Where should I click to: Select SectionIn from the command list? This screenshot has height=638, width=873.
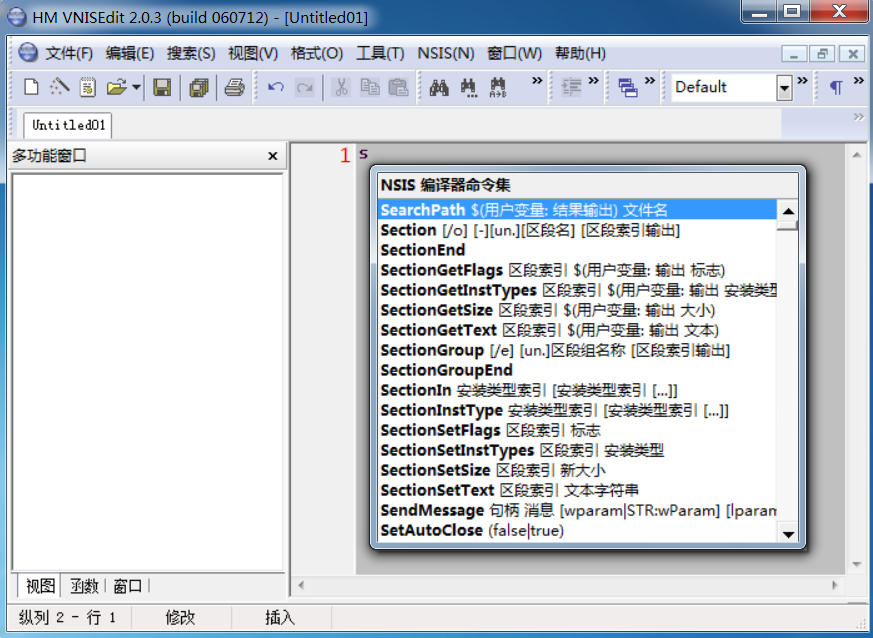577,390
